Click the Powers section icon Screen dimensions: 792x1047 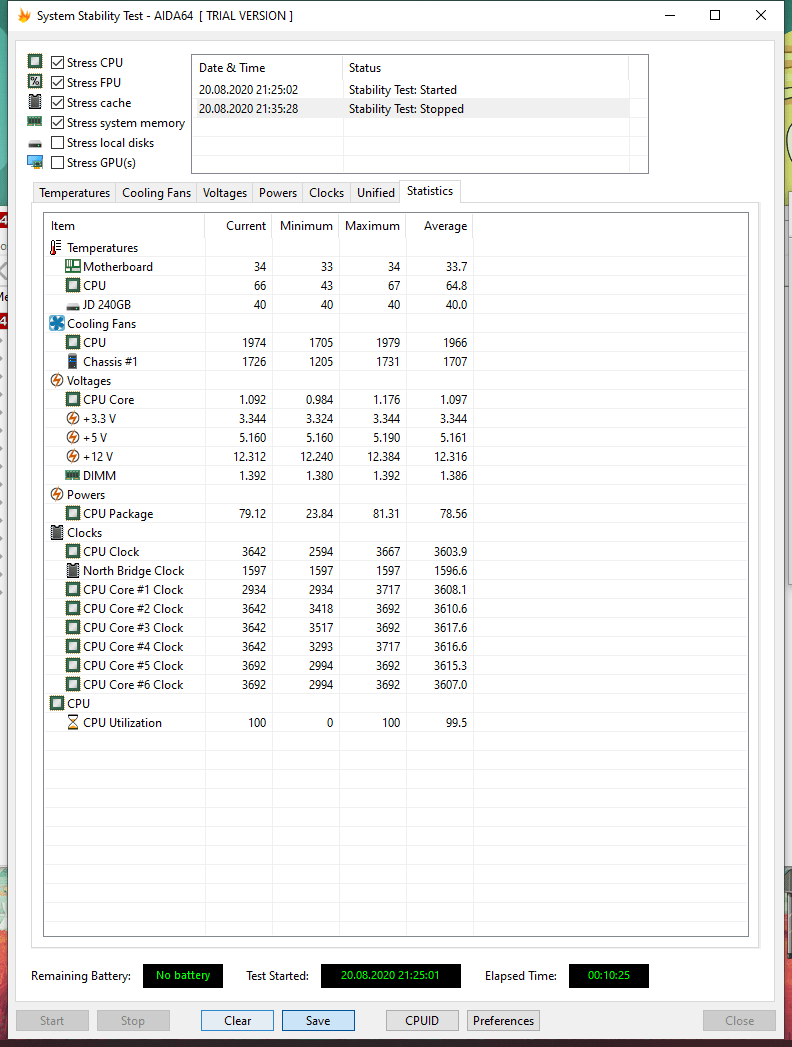tap(57, 494)
